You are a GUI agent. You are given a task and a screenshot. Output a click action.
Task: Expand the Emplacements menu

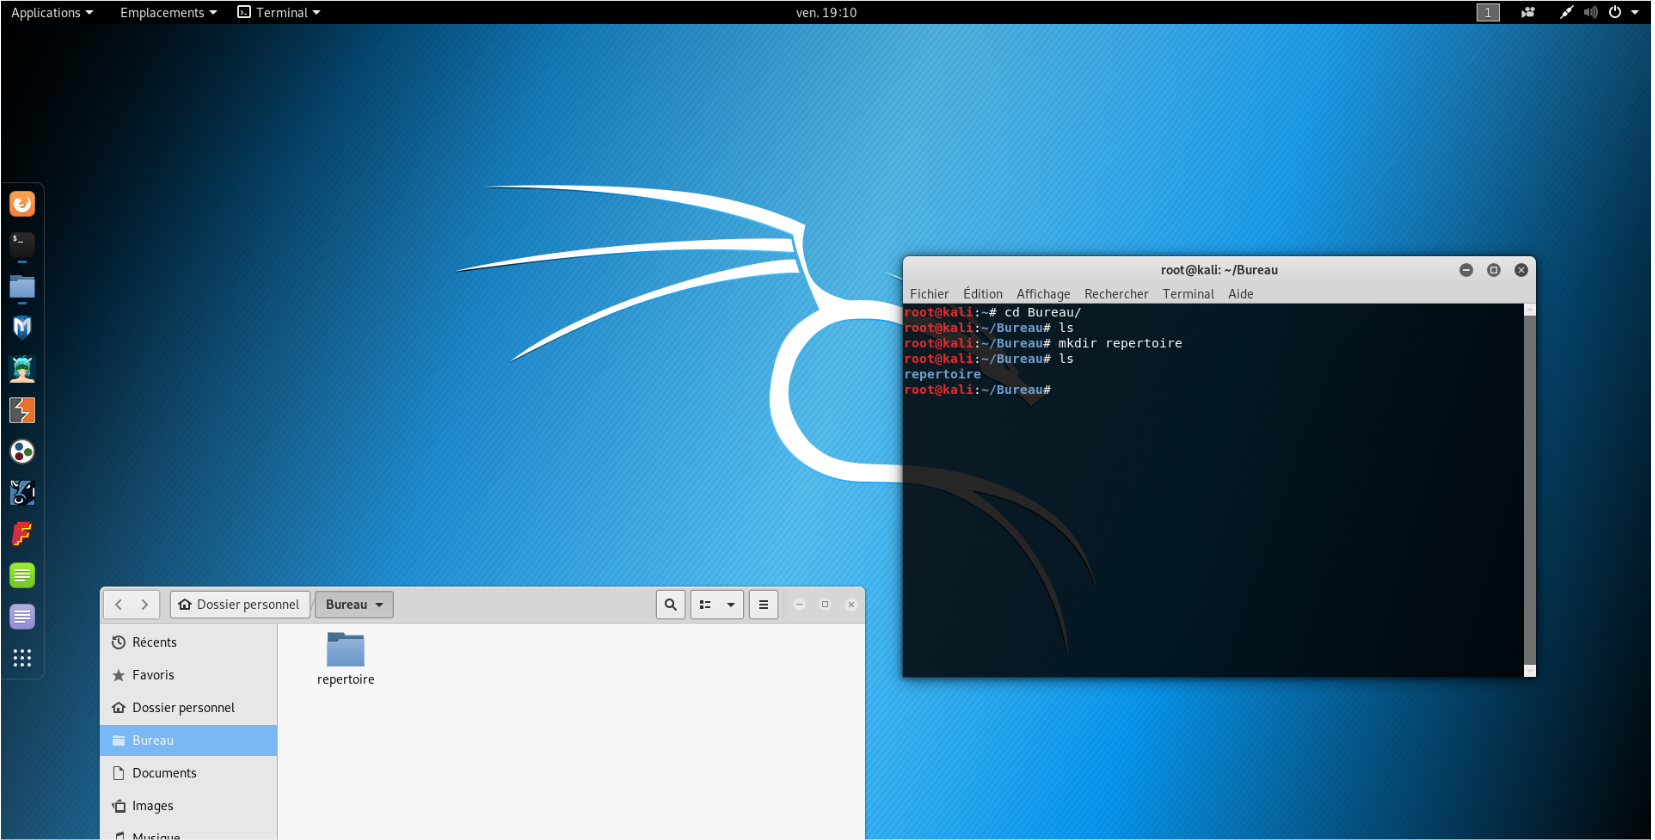pyautogui.click(x=168, y=13)
